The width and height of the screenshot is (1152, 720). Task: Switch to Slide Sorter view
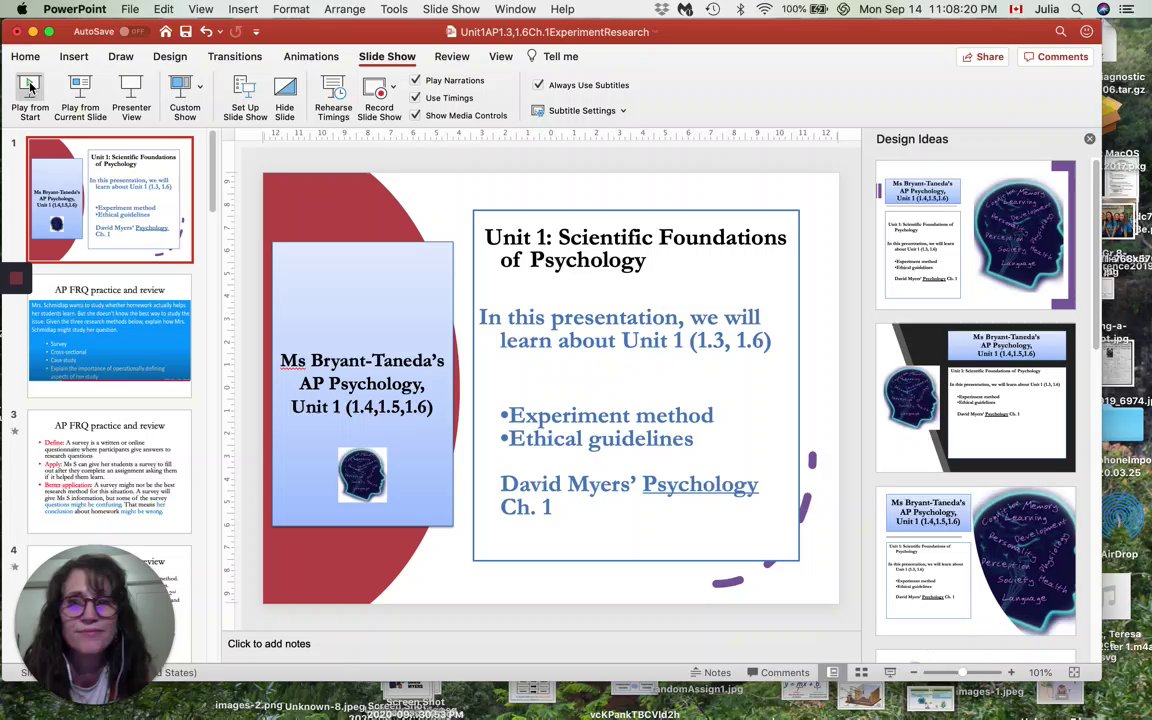coord(861,672)
